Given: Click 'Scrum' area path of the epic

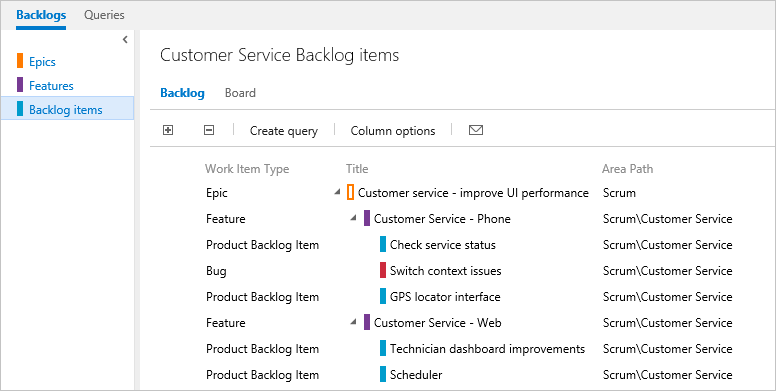Looking at the screenshot, I should click(619, 193).
